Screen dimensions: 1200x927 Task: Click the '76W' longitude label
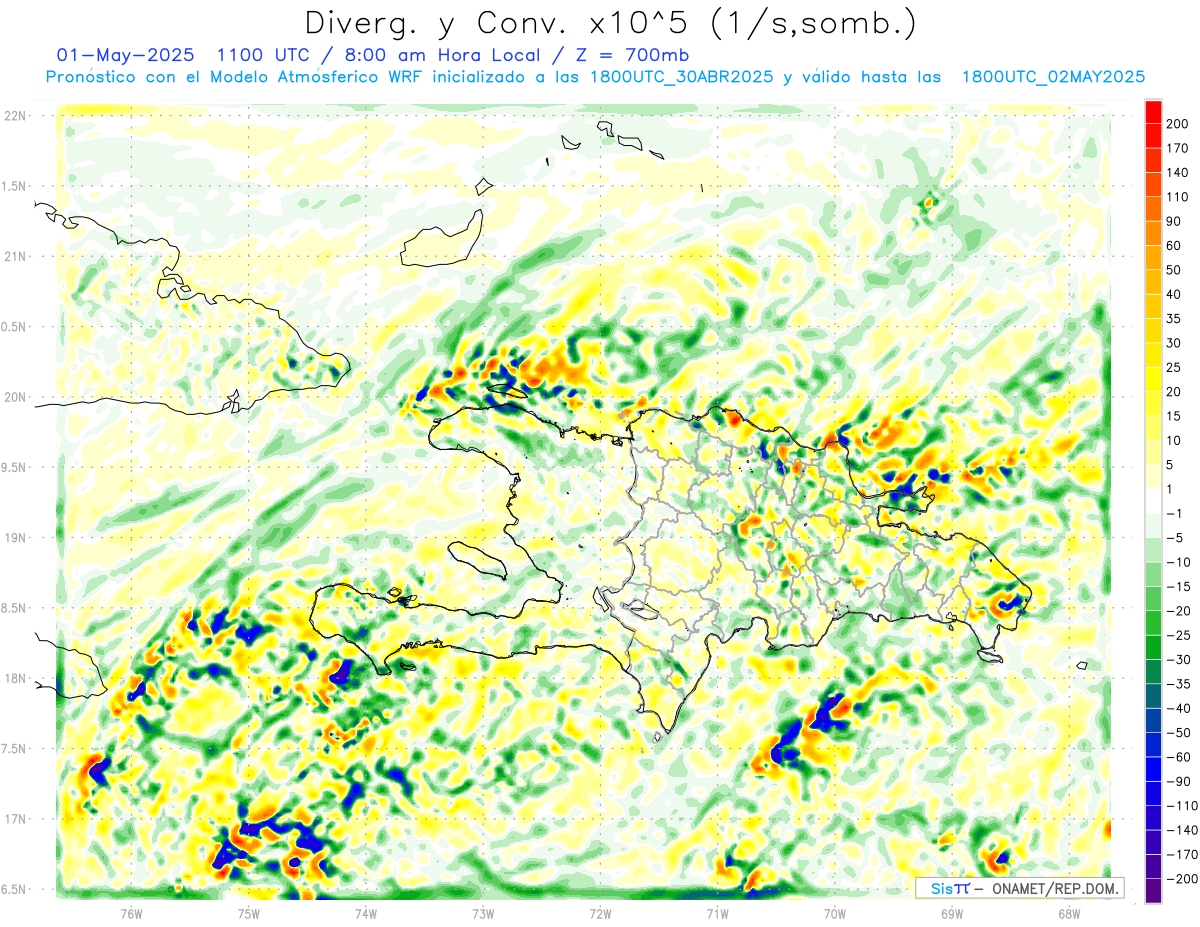131,913
